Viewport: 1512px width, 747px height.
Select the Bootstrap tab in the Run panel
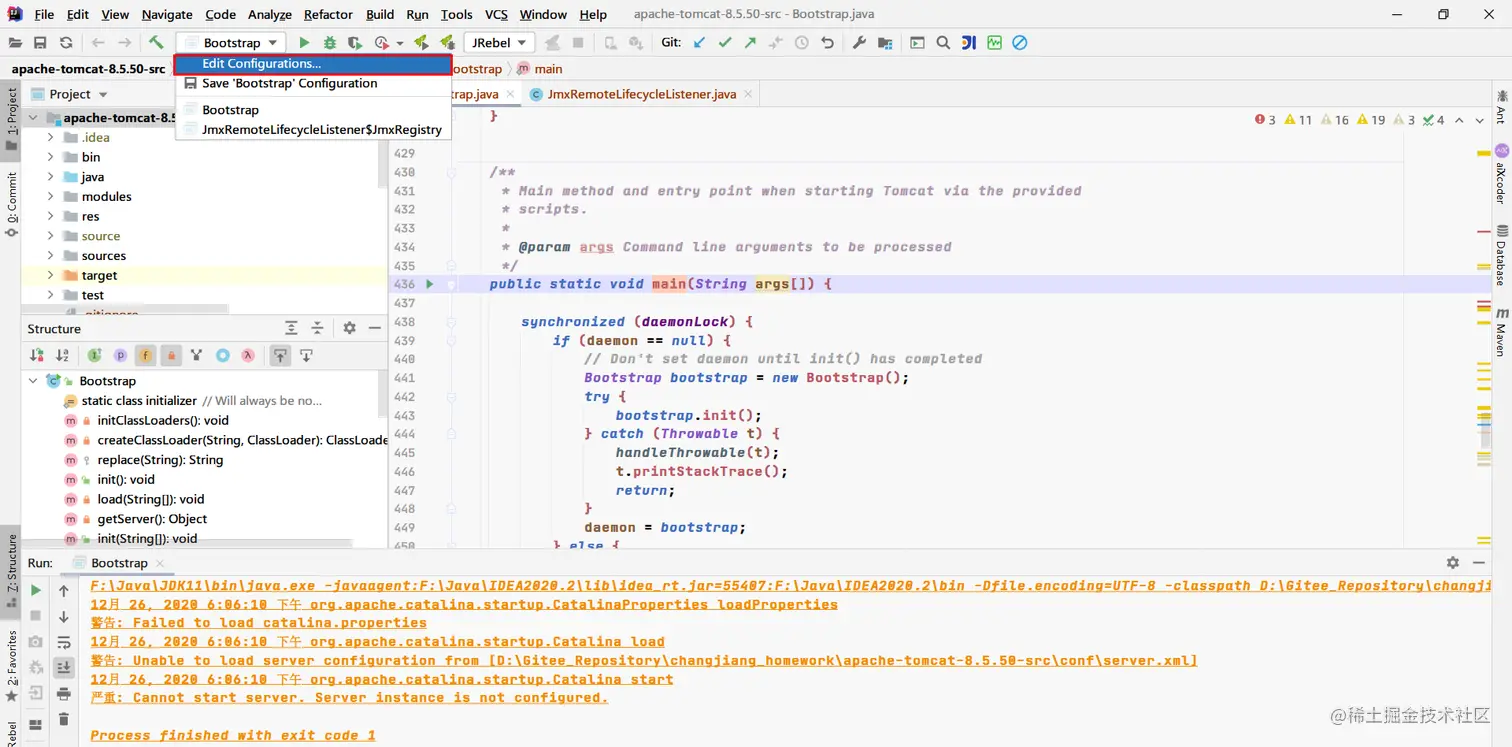pos(118,563)
